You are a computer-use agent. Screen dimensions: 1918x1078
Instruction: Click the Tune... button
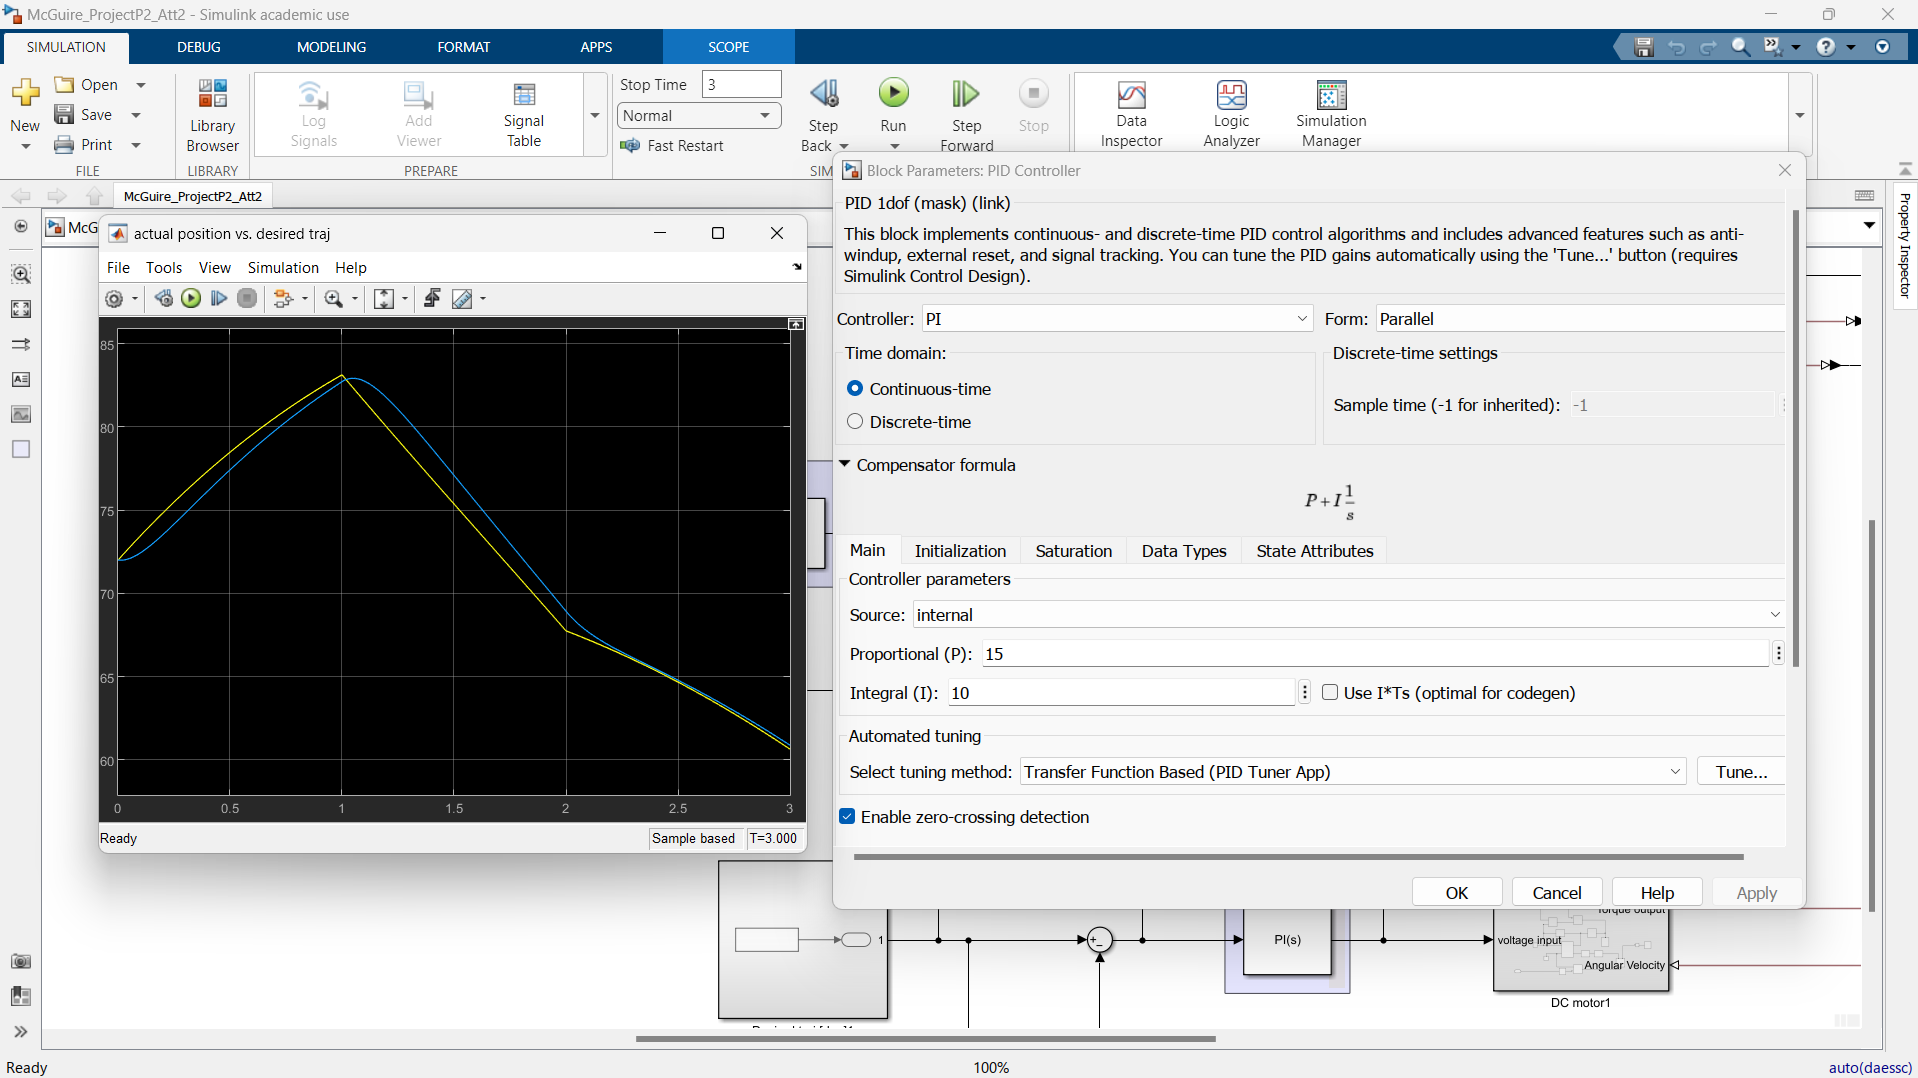1741,772
